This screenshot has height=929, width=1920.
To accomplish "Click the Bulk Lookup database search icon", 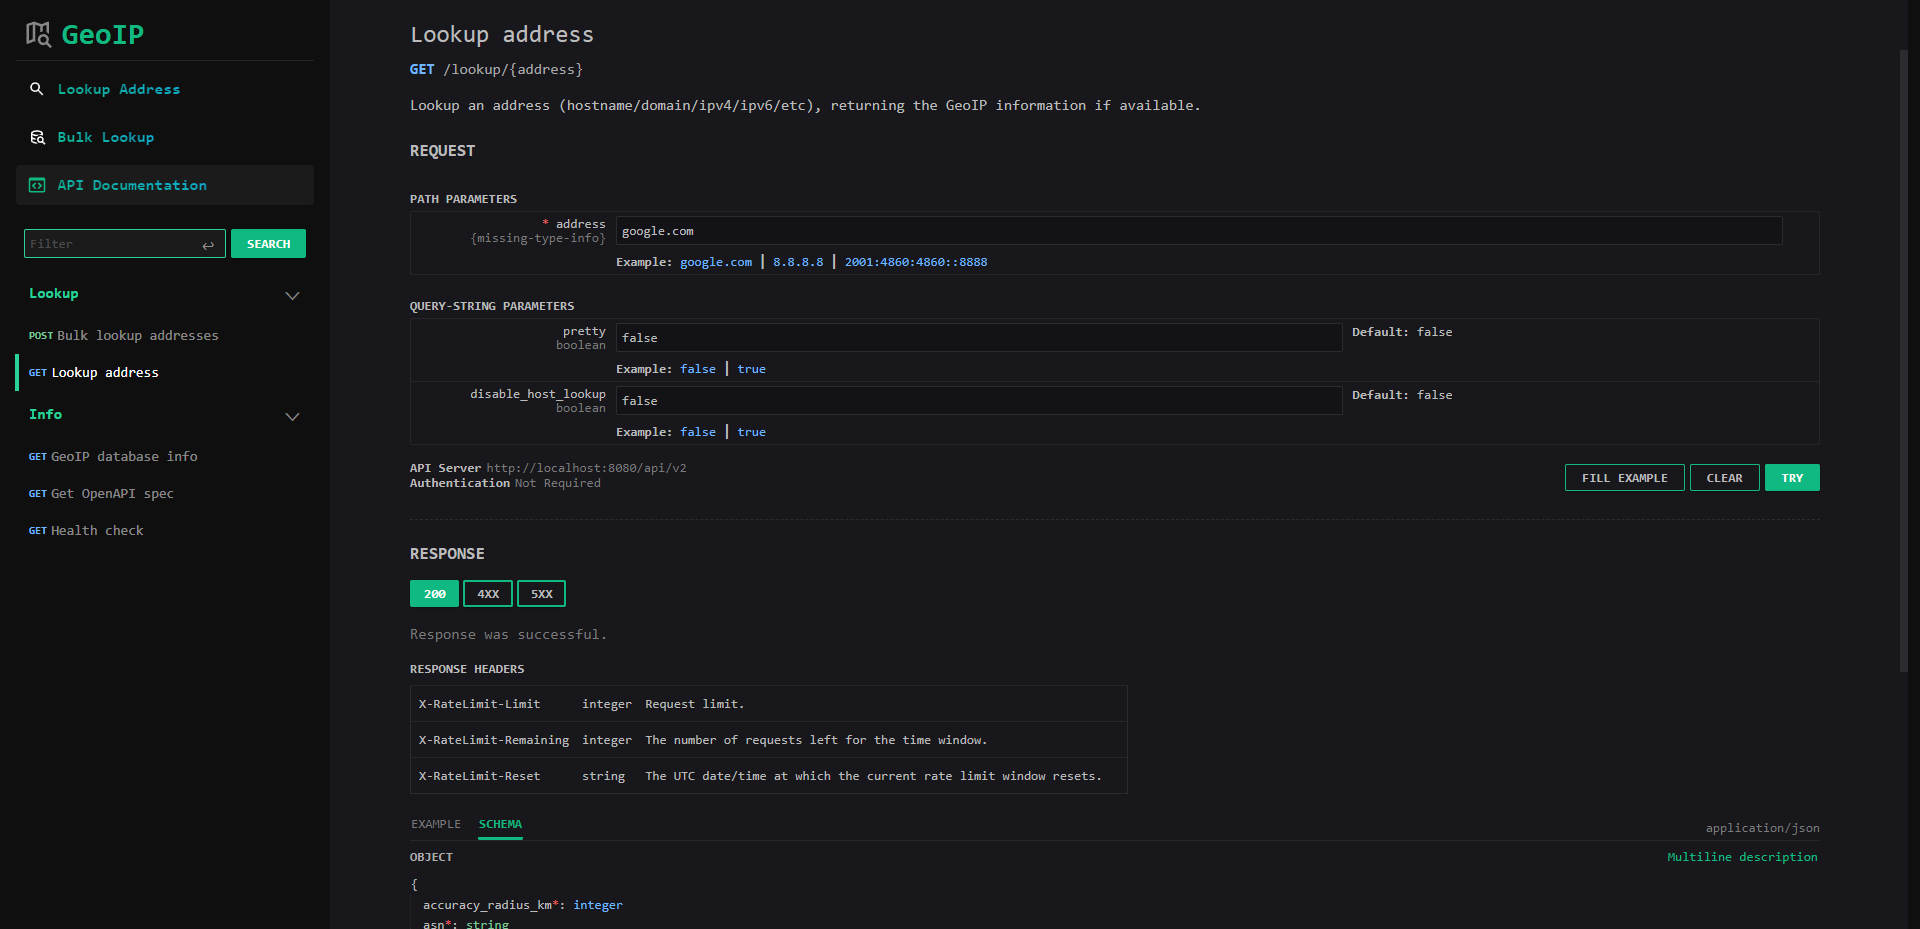I will point(37,137).
